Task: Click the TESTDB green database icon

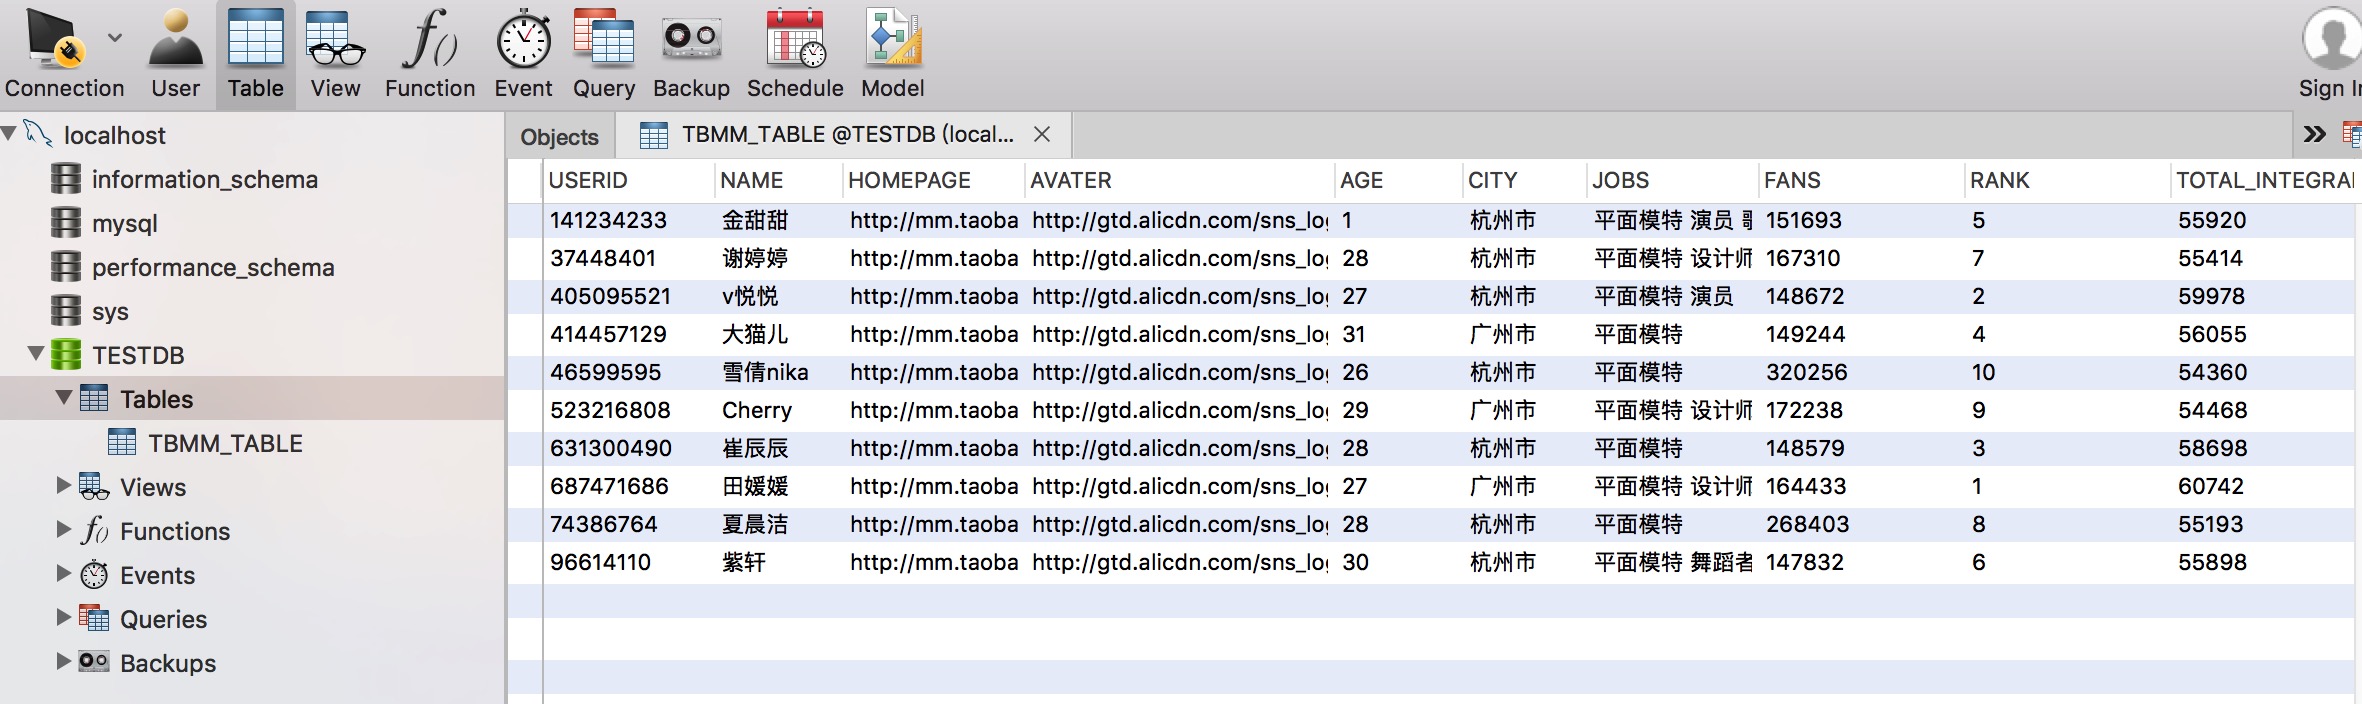Action: (66, 354)
